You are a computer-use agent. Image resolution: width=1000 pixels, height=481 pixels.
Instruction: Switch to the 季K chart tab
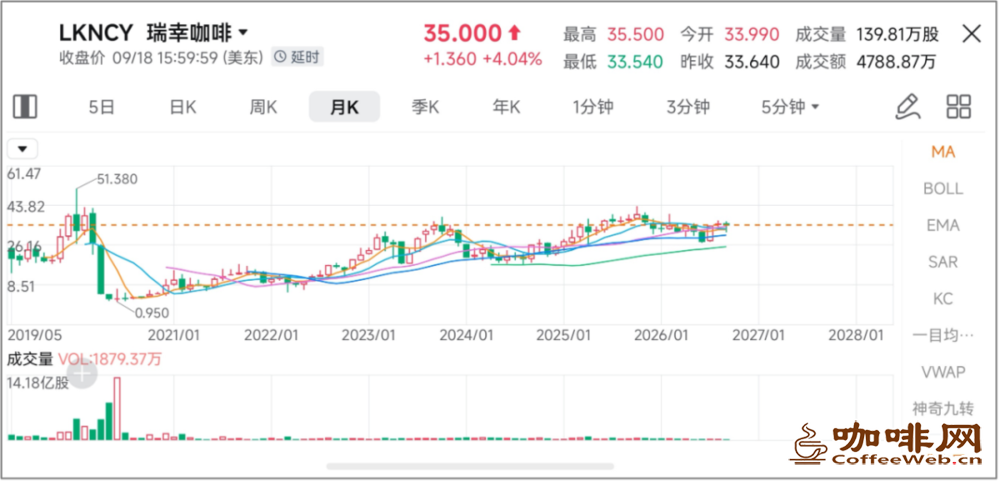pos(425,107)
